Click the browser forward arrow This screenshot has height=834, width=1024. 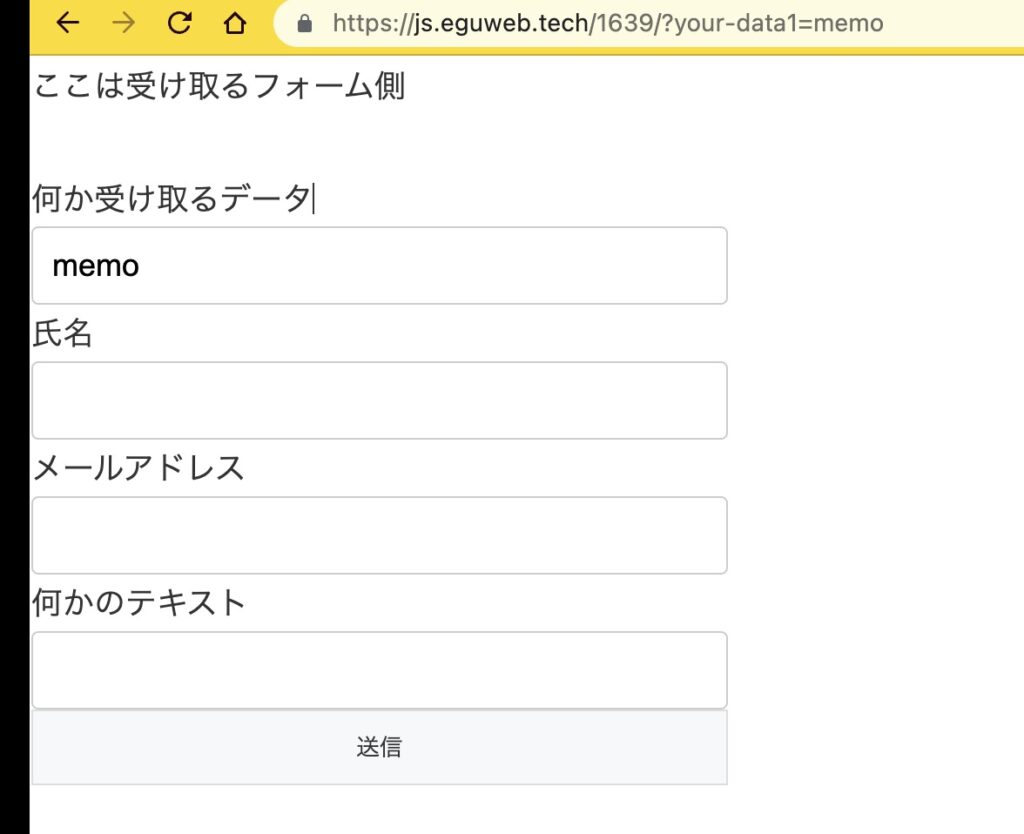pyautogui.click(x=123, y=23)
